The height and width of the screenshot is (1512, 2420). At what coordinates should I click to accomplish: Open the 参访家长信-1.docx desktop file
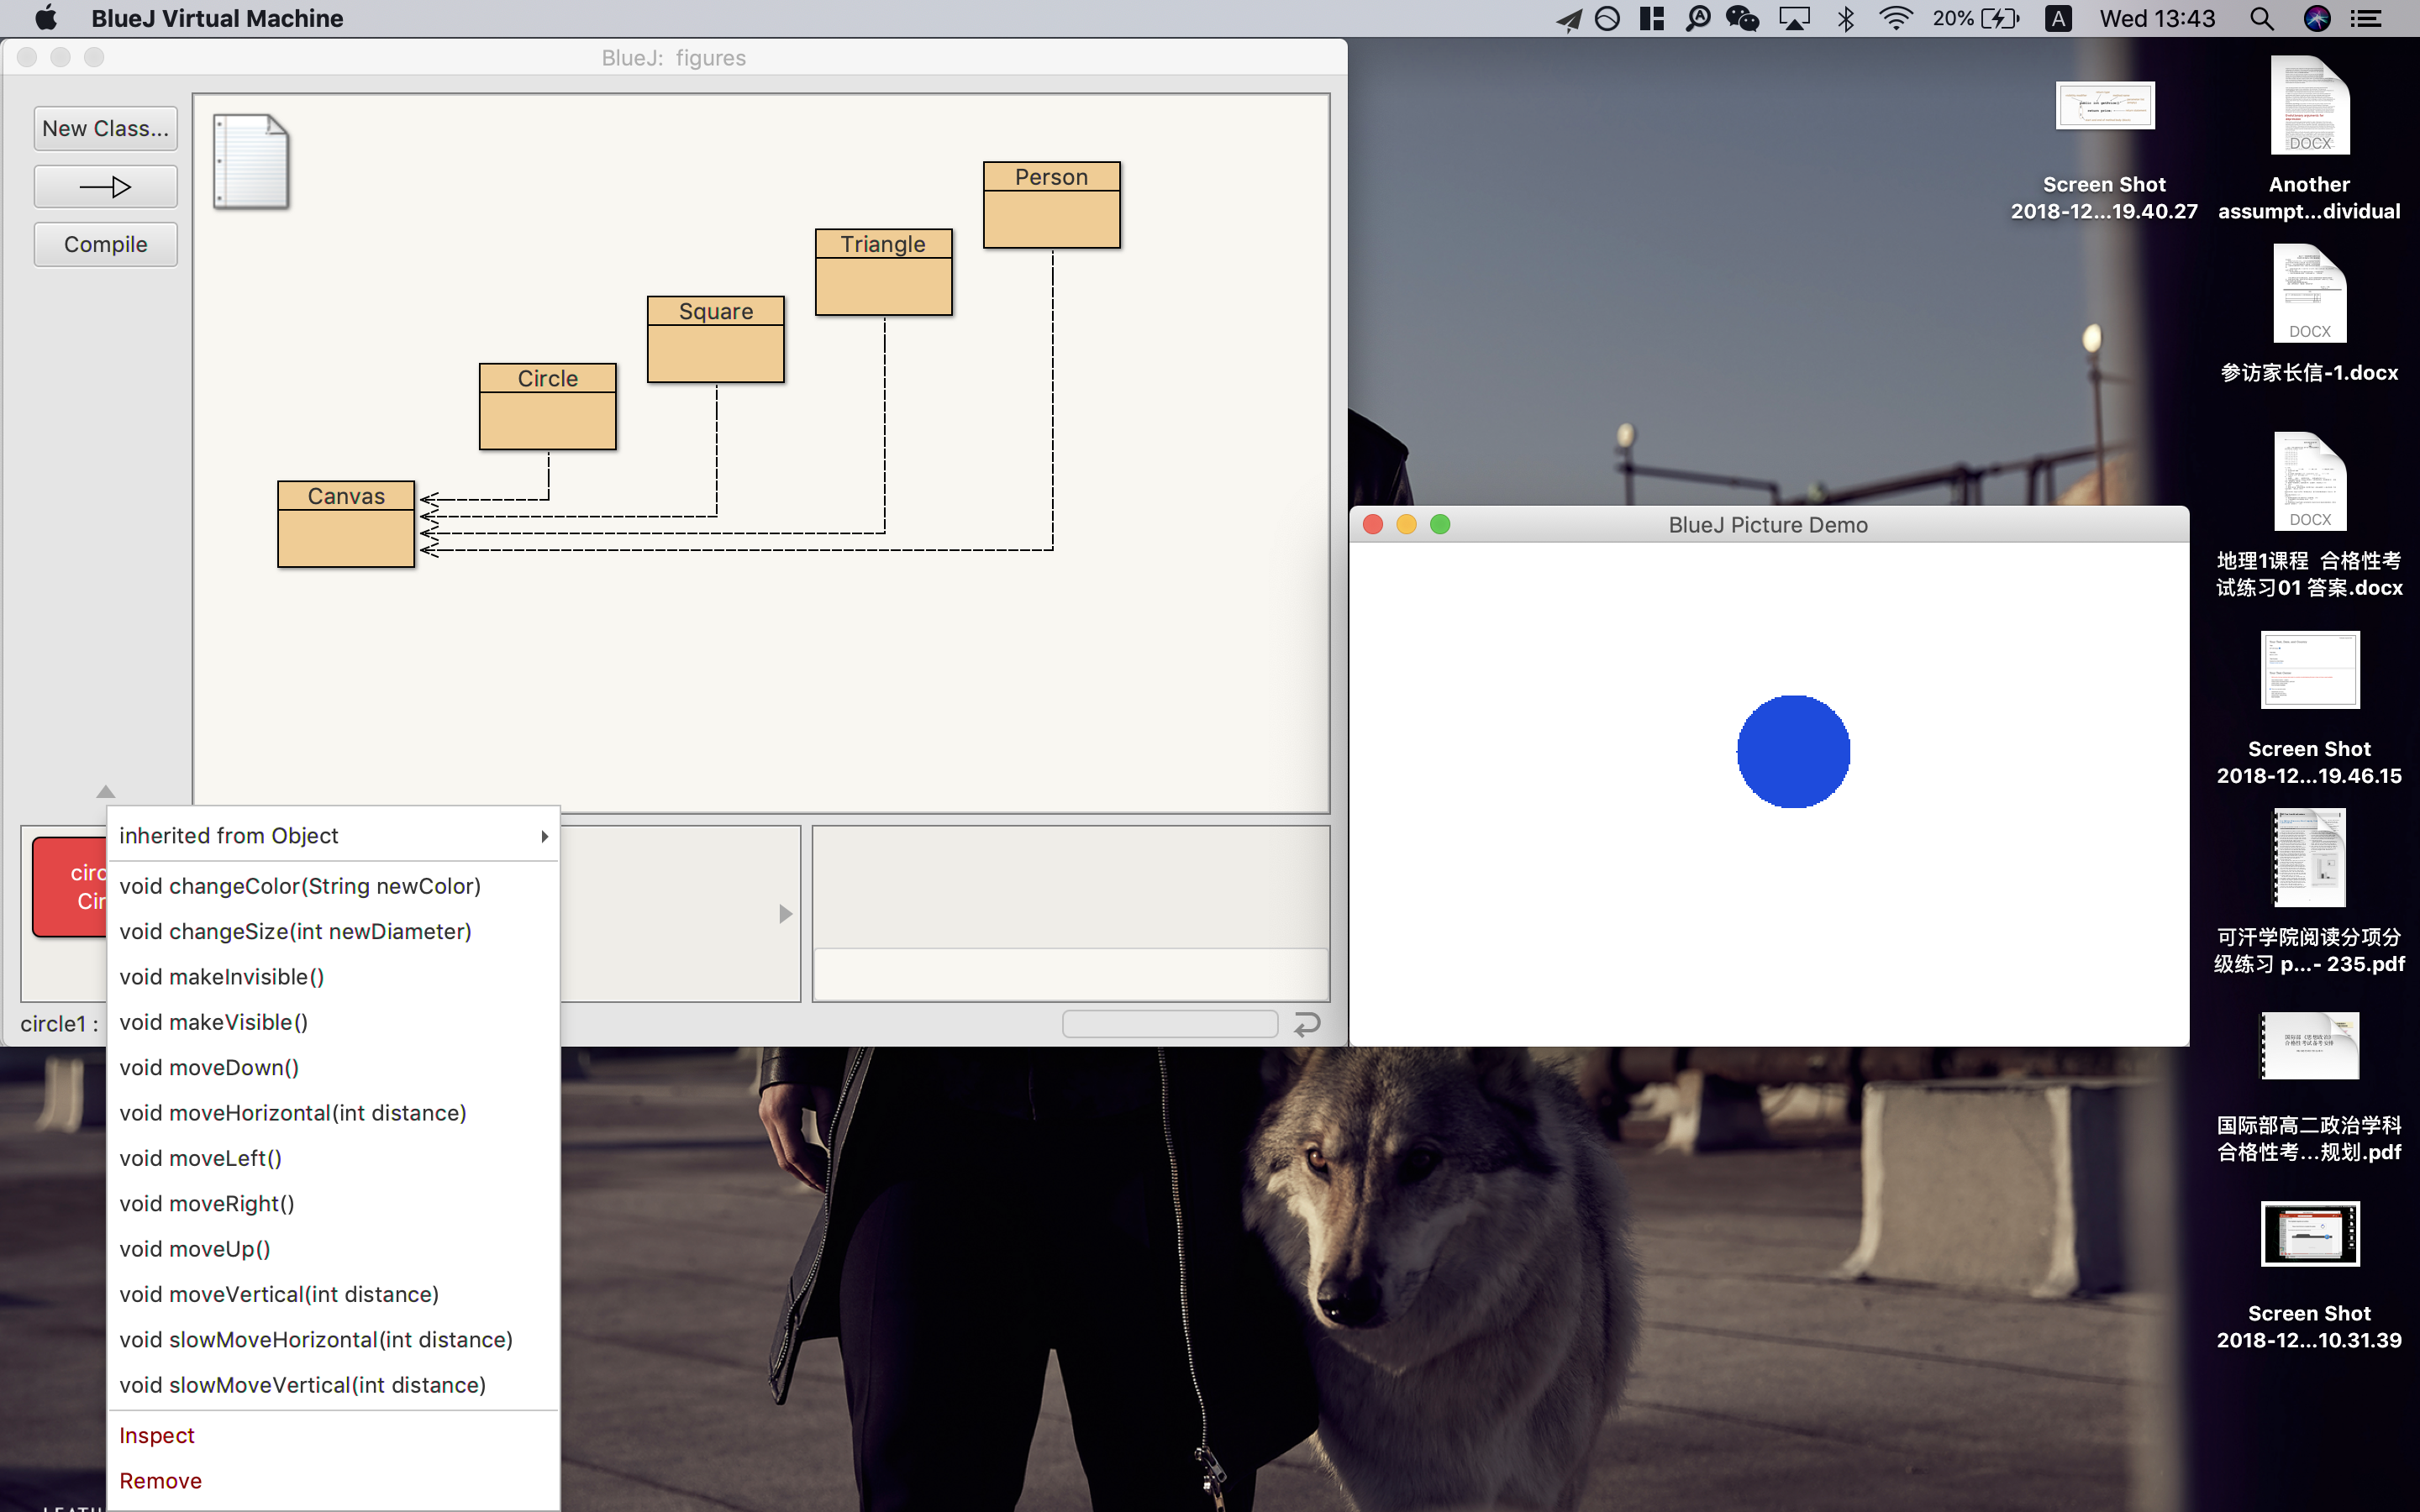click(x=2309, y=296)
